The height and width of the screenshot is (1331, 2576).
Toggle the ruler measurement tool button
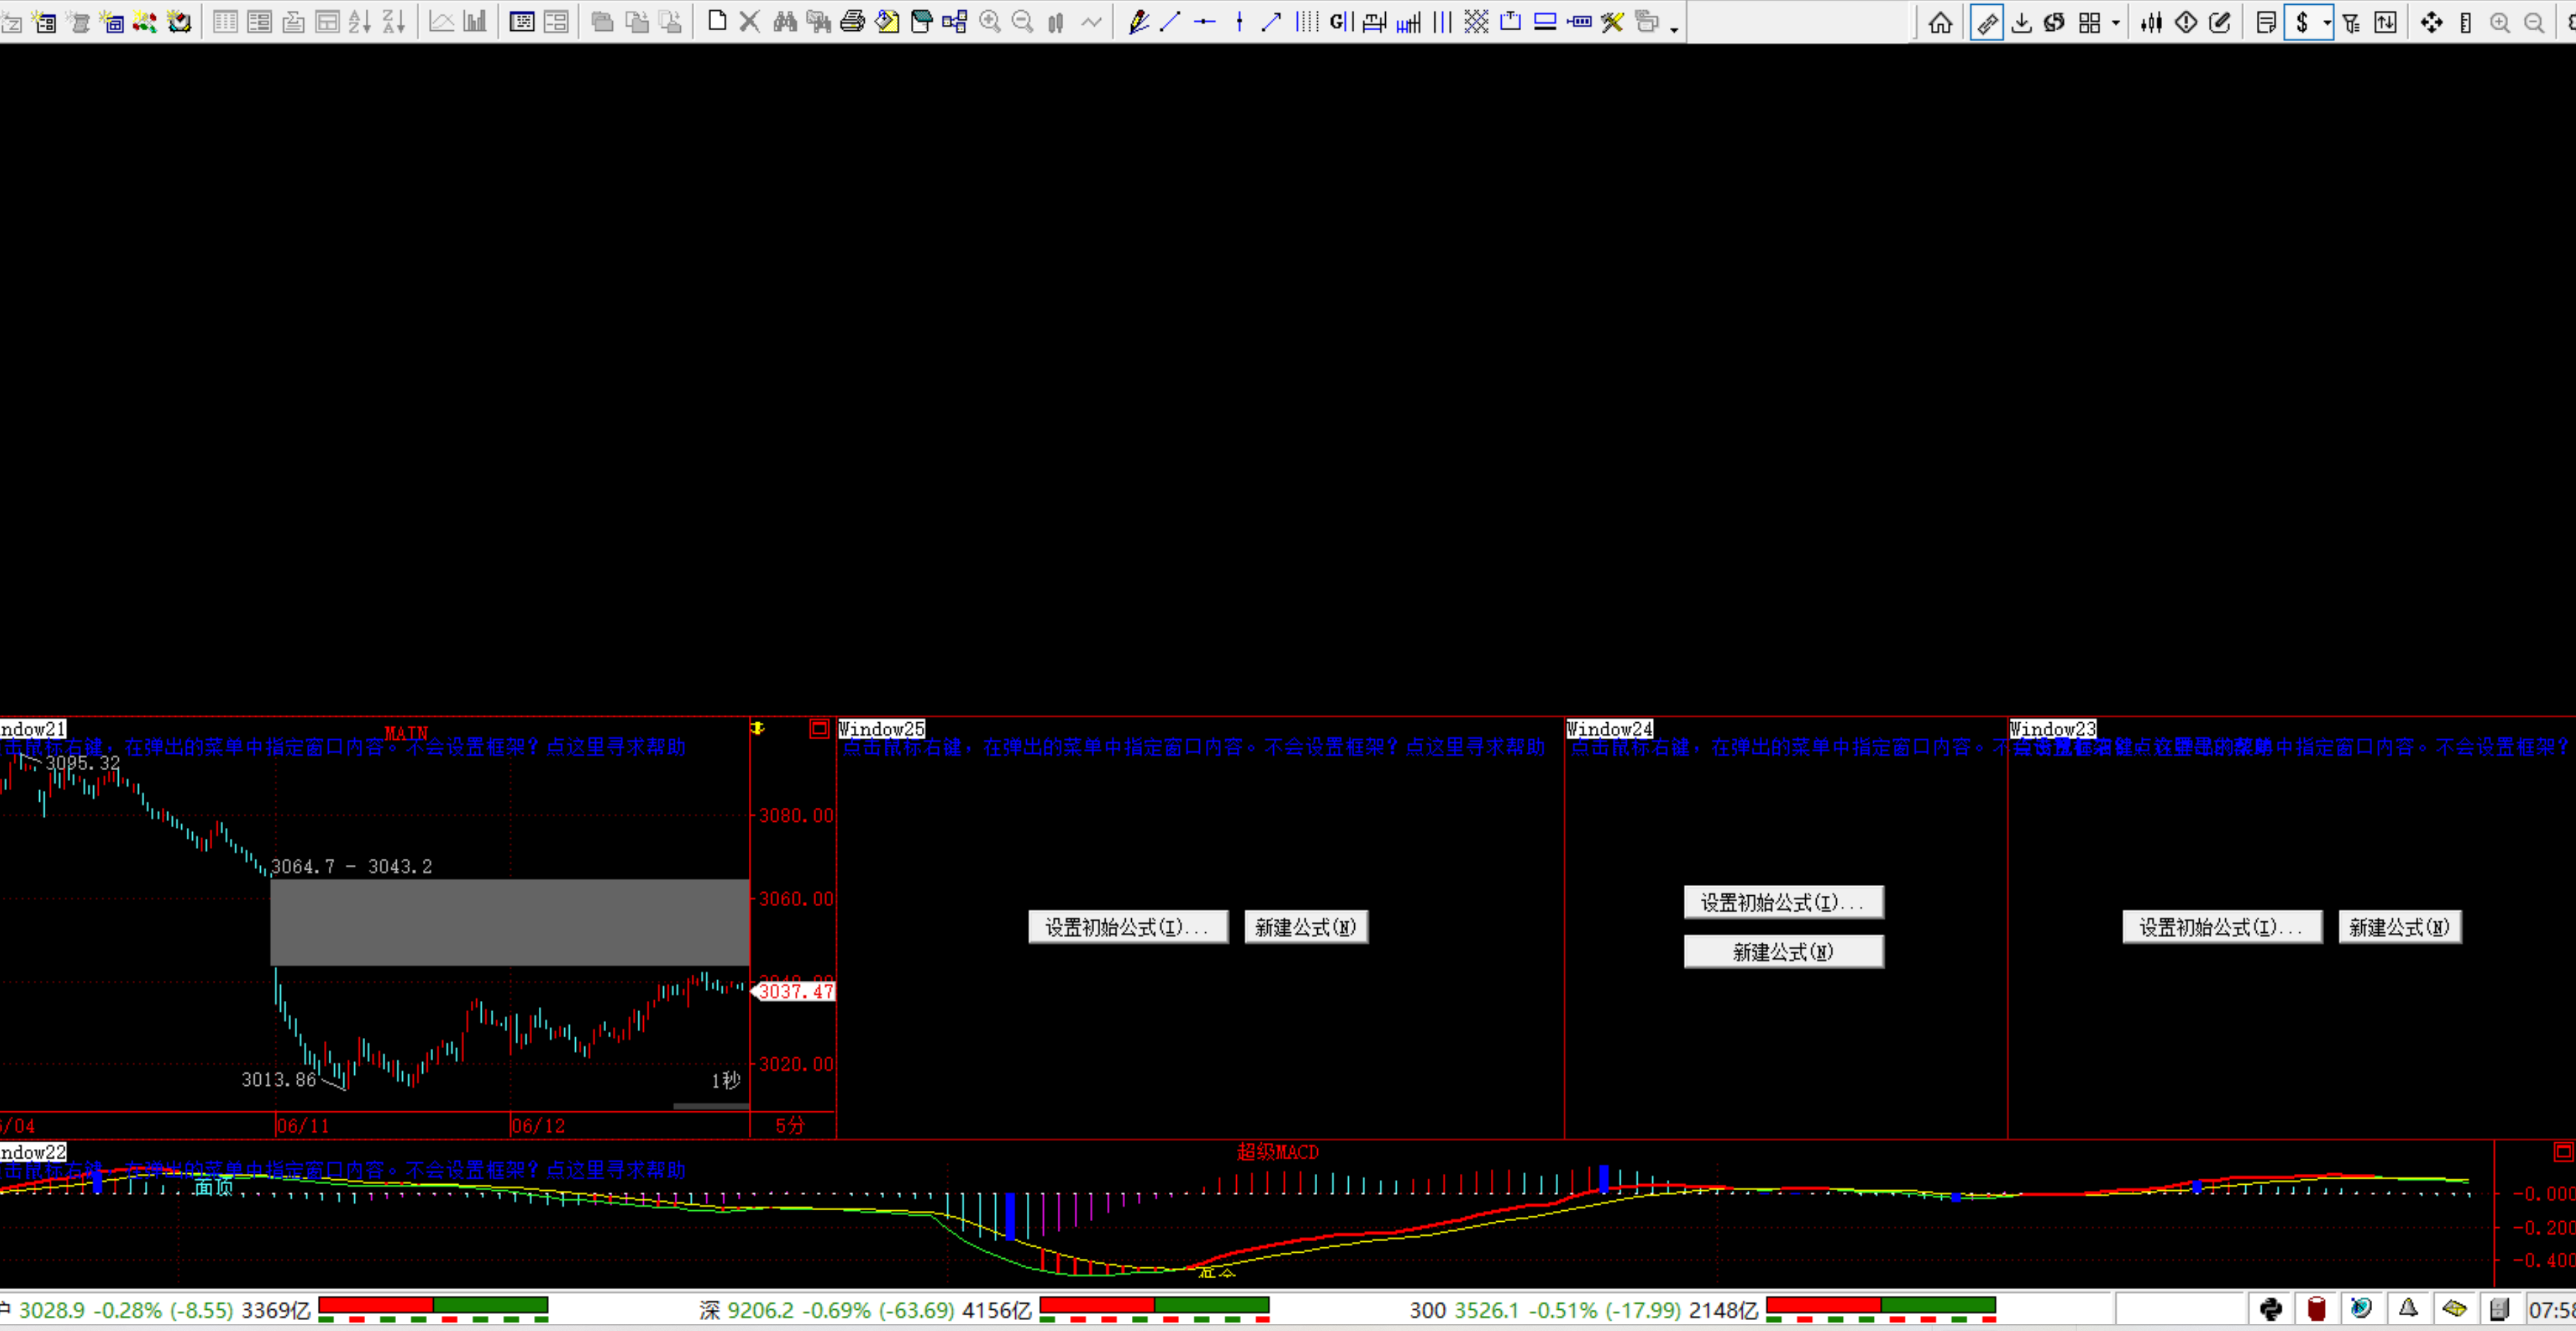point(1986,23)
